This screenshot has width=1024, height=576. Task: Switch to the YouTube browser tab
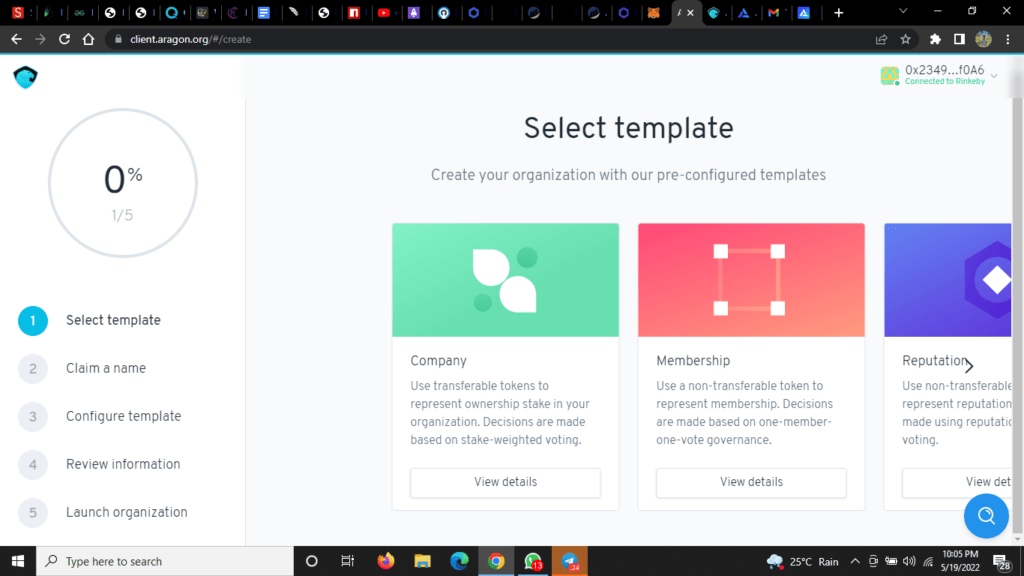(384, 12)
